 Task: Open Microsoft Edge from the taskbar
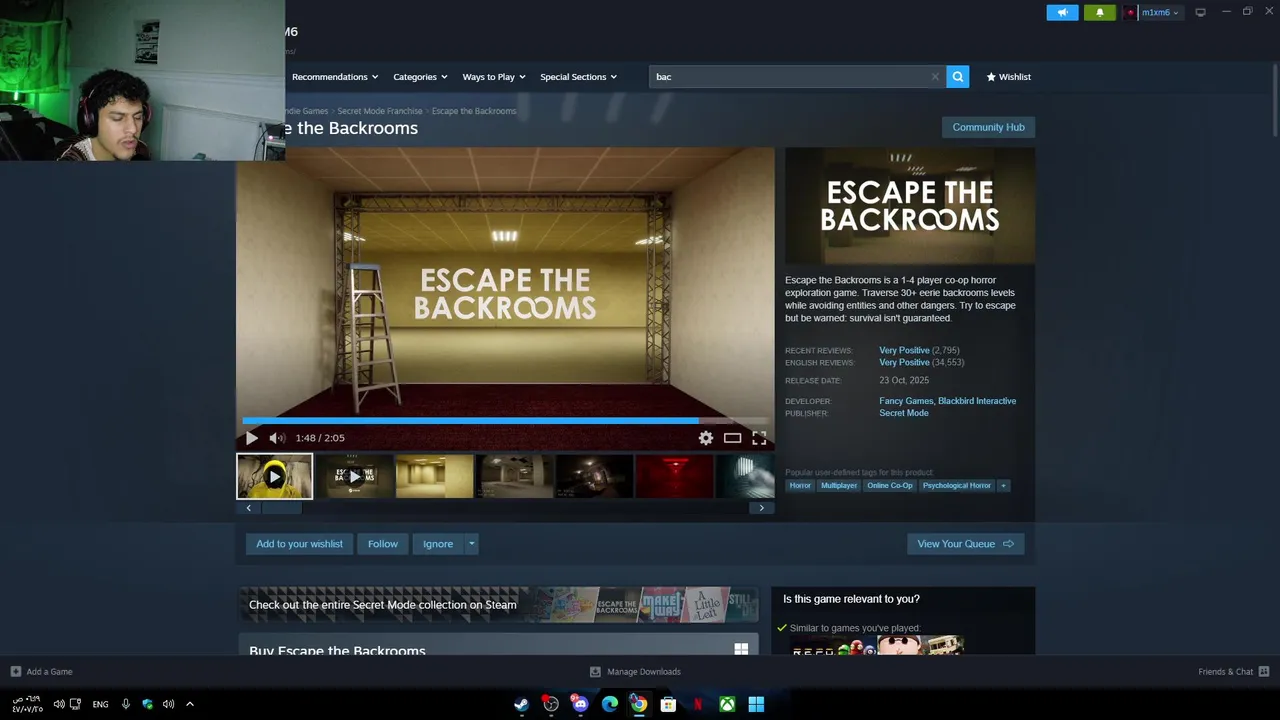[x=609, y=704]
